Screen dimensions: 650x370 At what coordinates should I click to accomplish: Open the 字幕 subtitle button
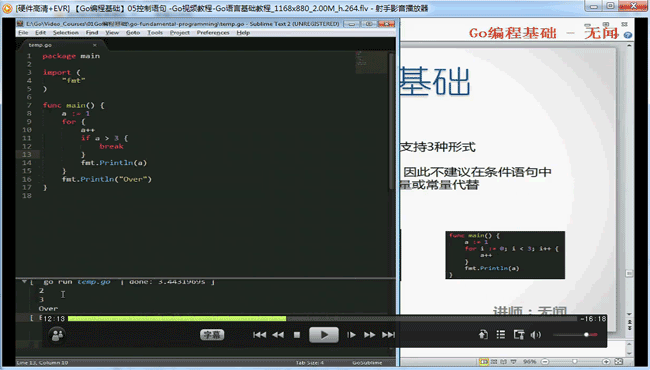point(212,335)
